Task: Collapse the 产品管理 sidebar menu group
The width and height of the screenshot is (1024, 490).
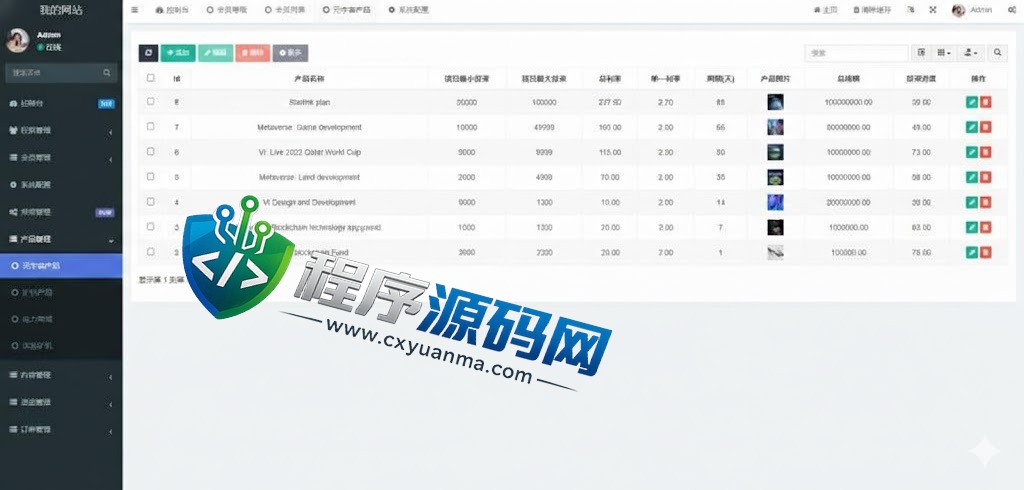Action: coord(61,239)
